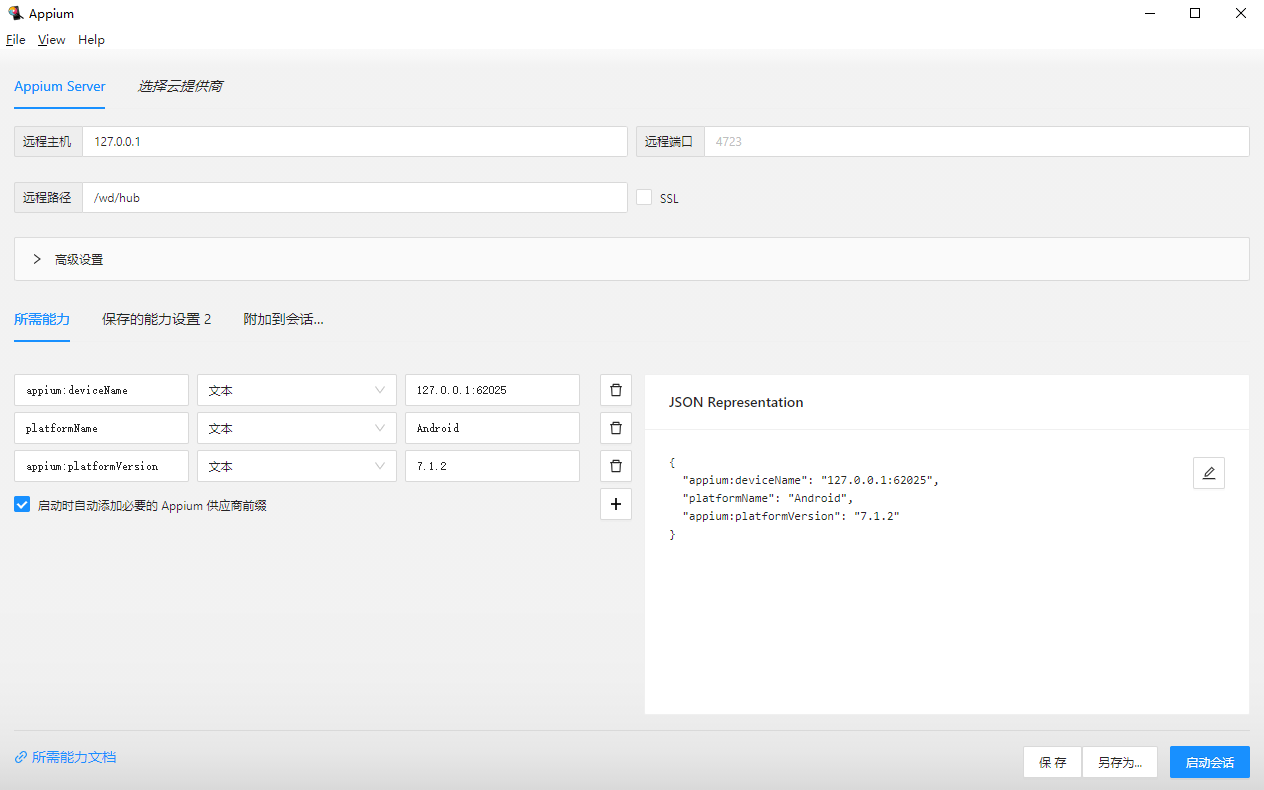Delete the appium:platformVersion capability row
1264x790 pixels.
point(616,466)
